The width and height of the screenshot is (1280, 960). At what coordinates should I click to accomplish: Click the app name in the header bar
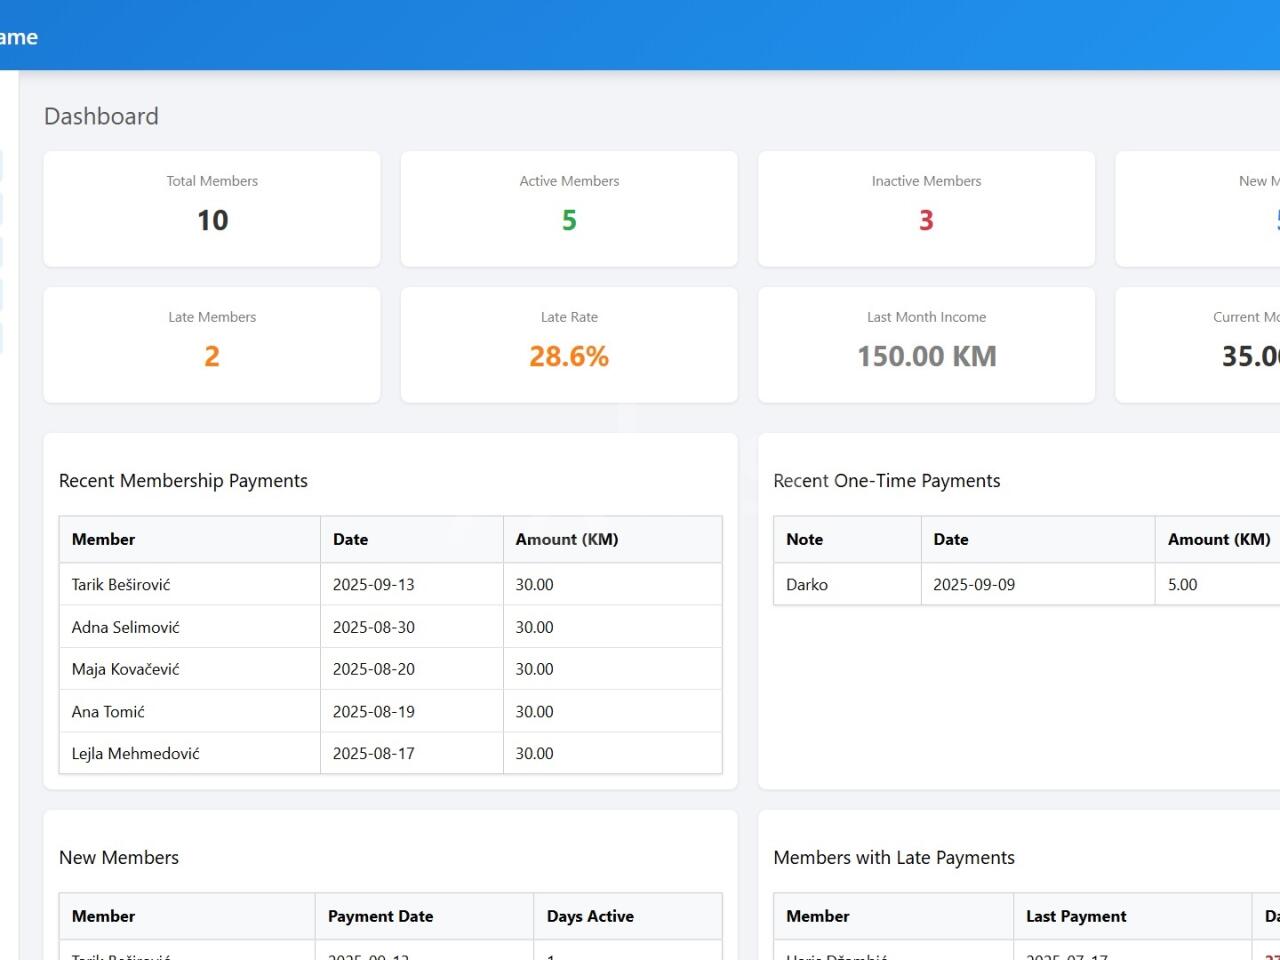[18, 37]
